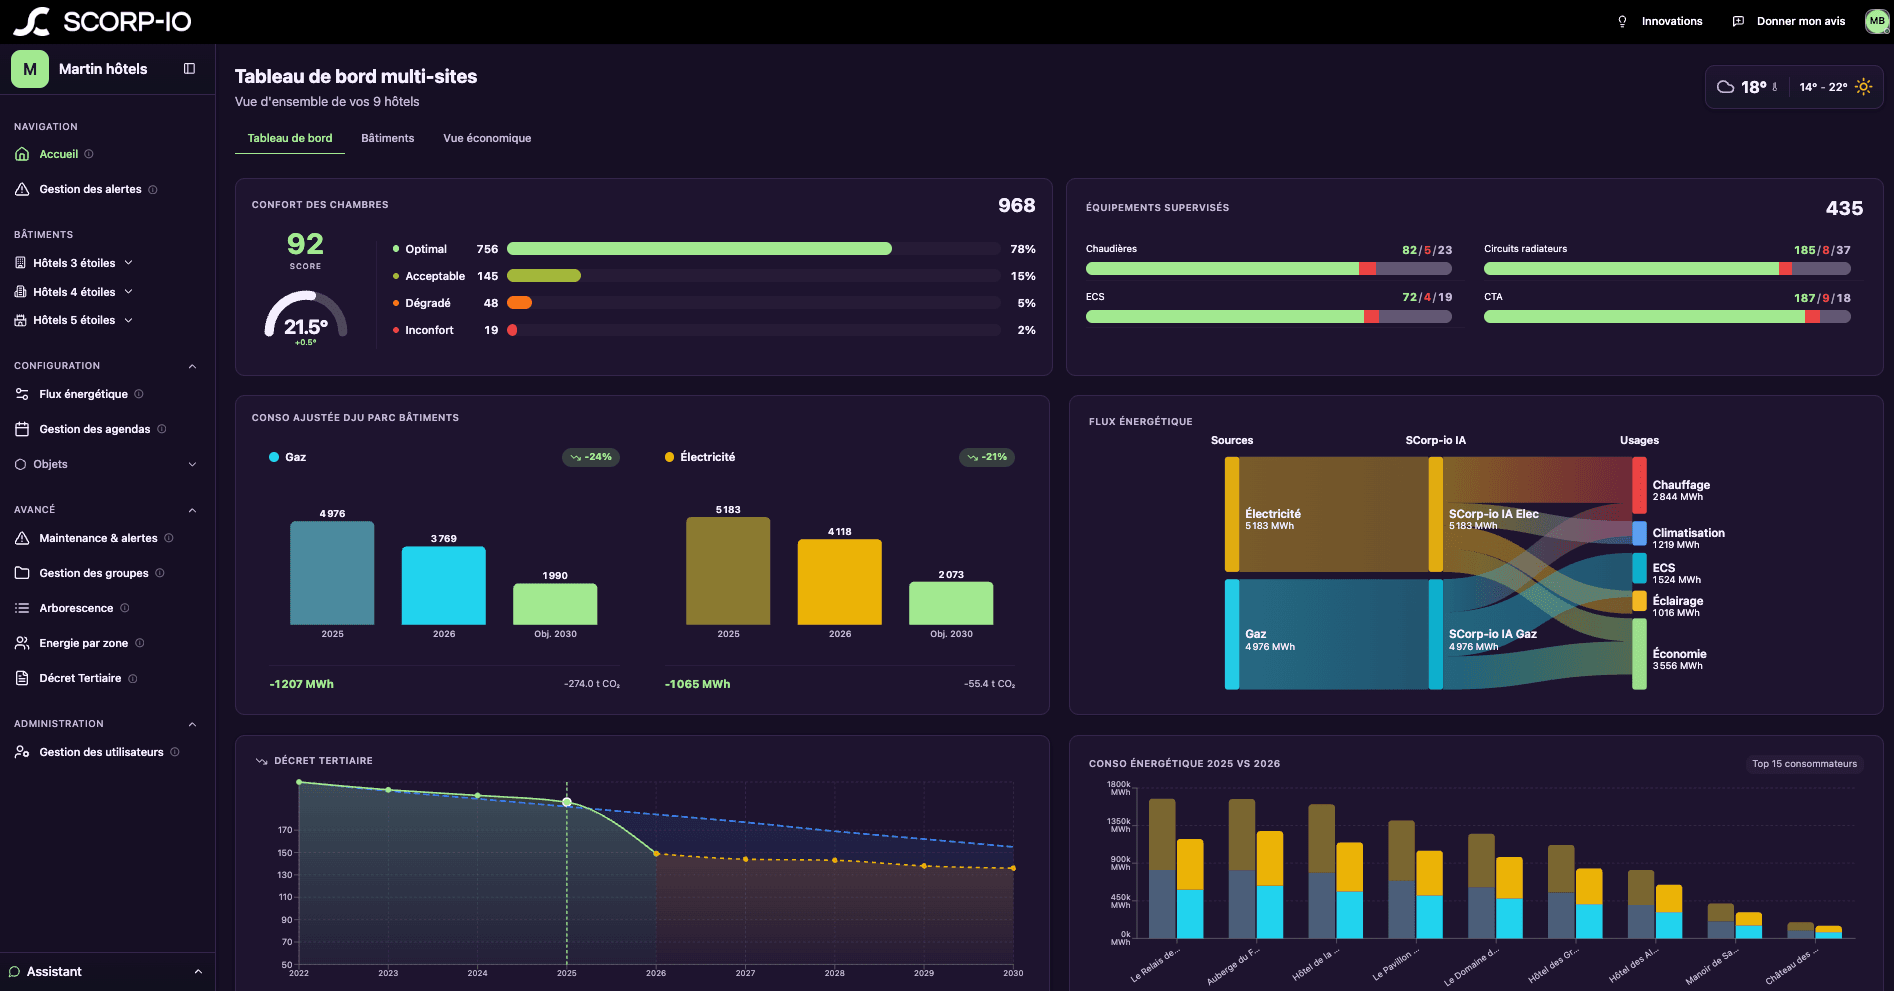Screen dimensions: 1894x991
Task: Click the 21.5° temperature gauge
Action: pyautogui.click(x=306, y=318)
